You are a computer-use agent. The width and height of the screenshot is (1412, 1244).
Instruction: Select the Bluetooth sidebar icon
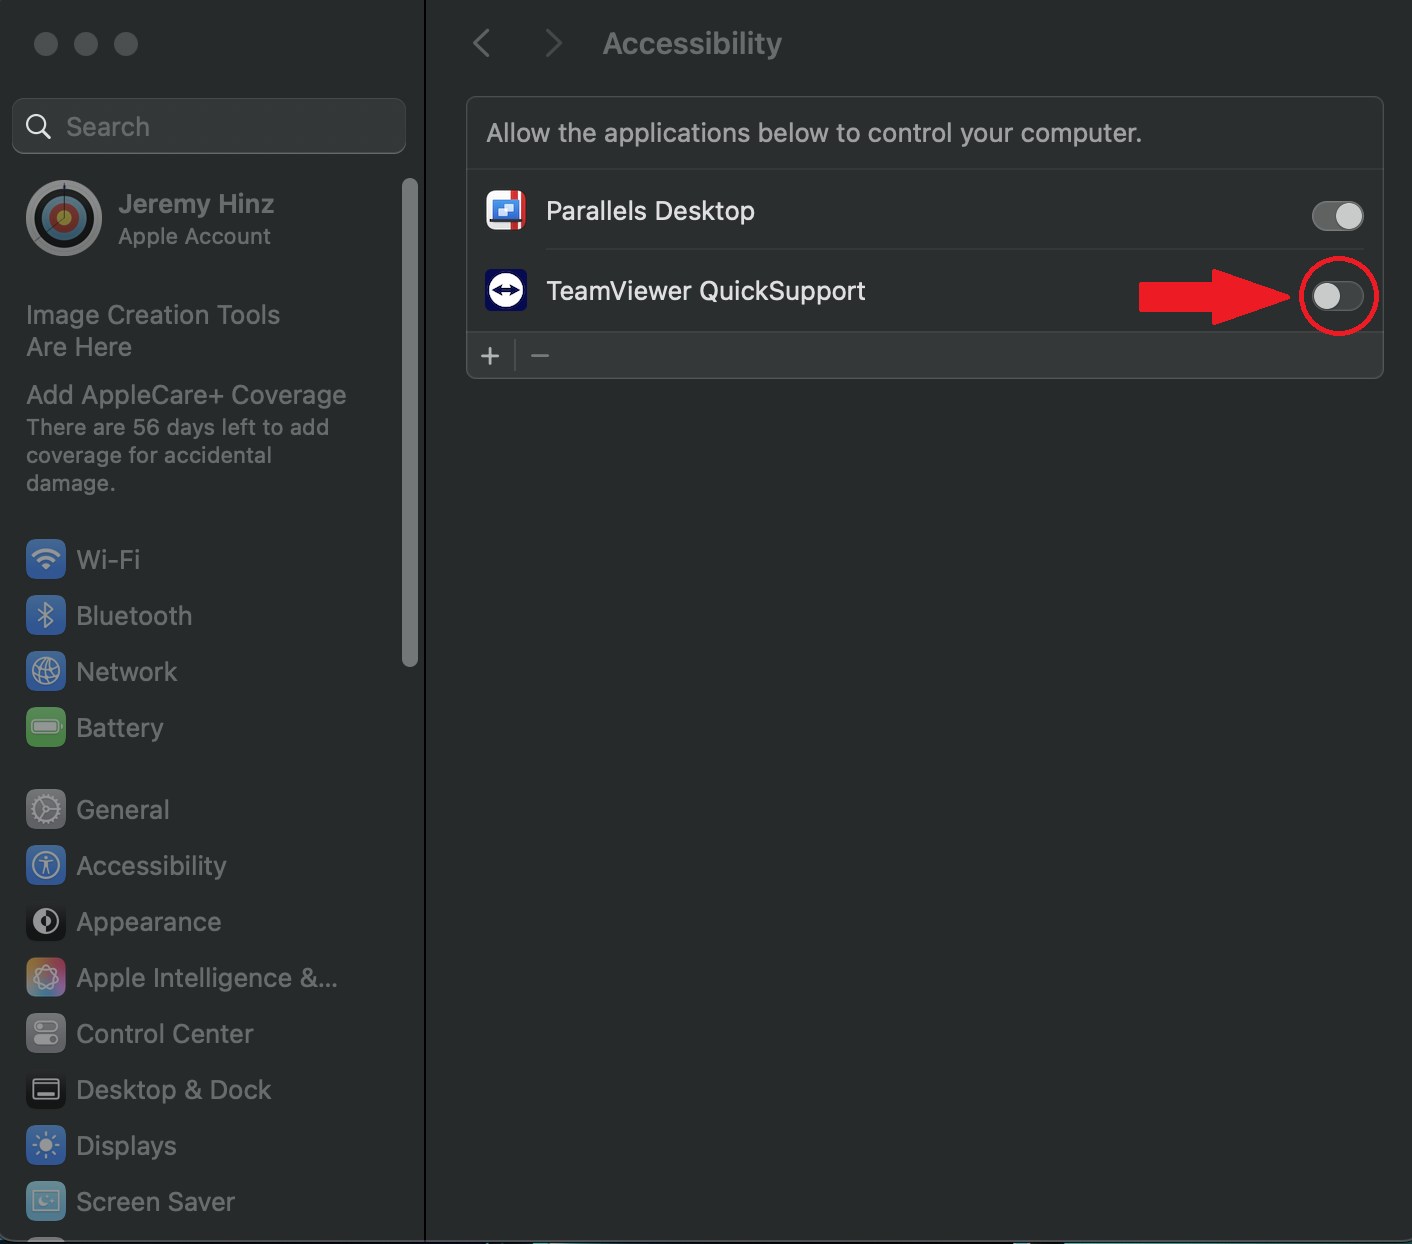[46, 615]
